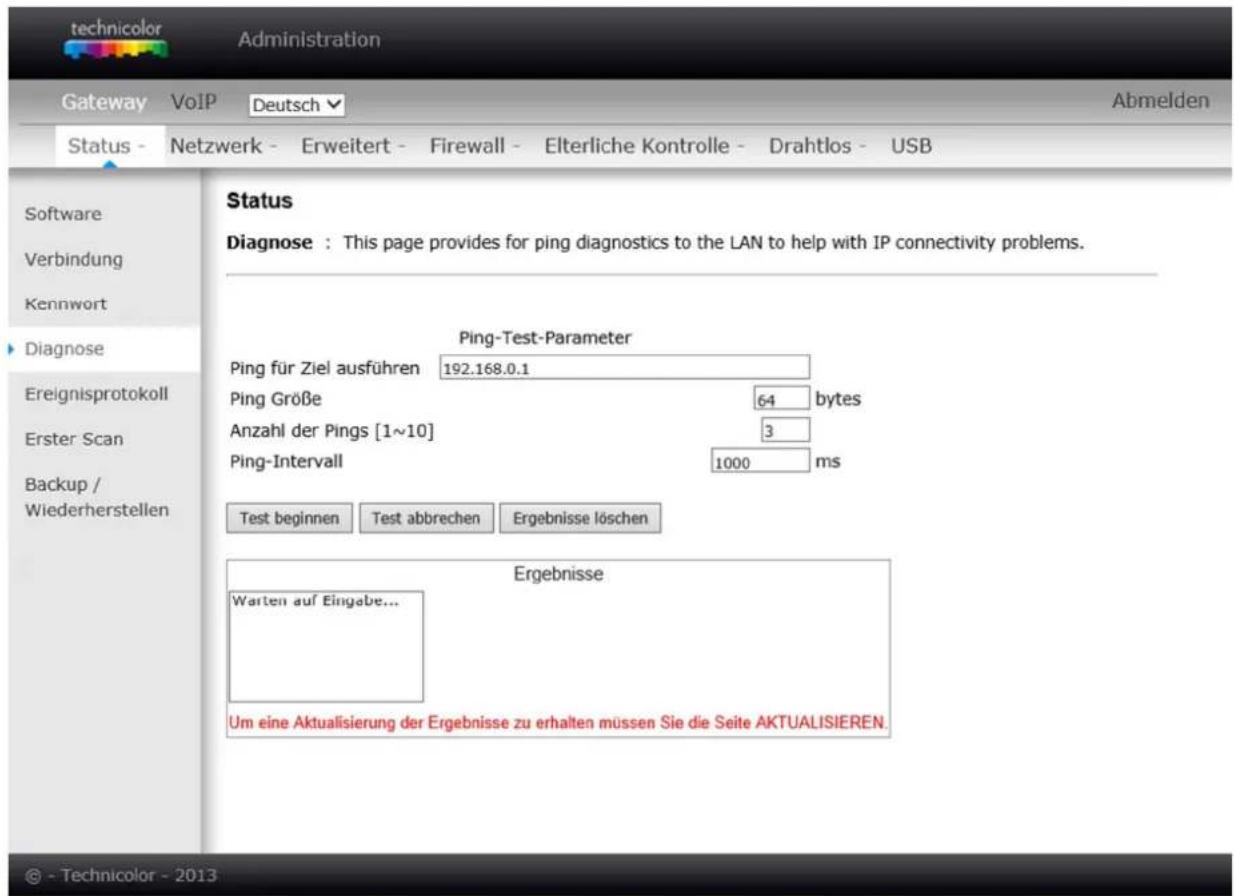Go to the Kennwort sidebar page
This screenshot has height=896, width=1234.
[x=64, y=303]
